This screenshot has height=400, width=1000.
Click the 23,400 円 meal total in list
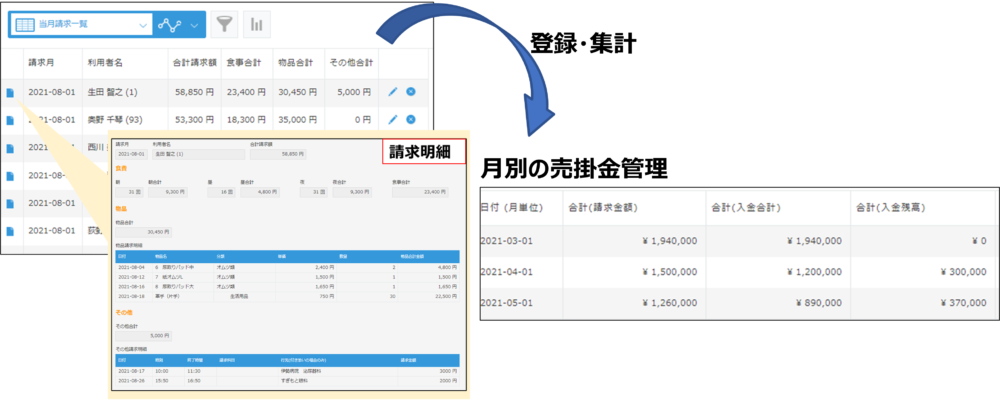(246, 93)
